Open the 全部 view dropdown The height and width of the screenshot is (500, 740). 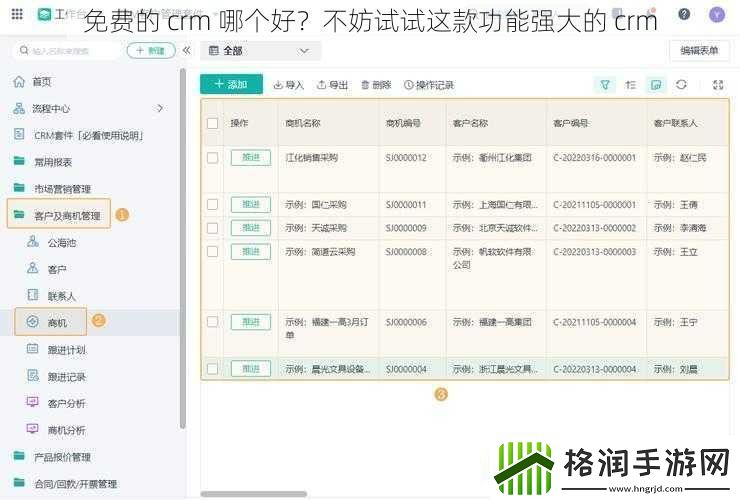pos(260,51)
